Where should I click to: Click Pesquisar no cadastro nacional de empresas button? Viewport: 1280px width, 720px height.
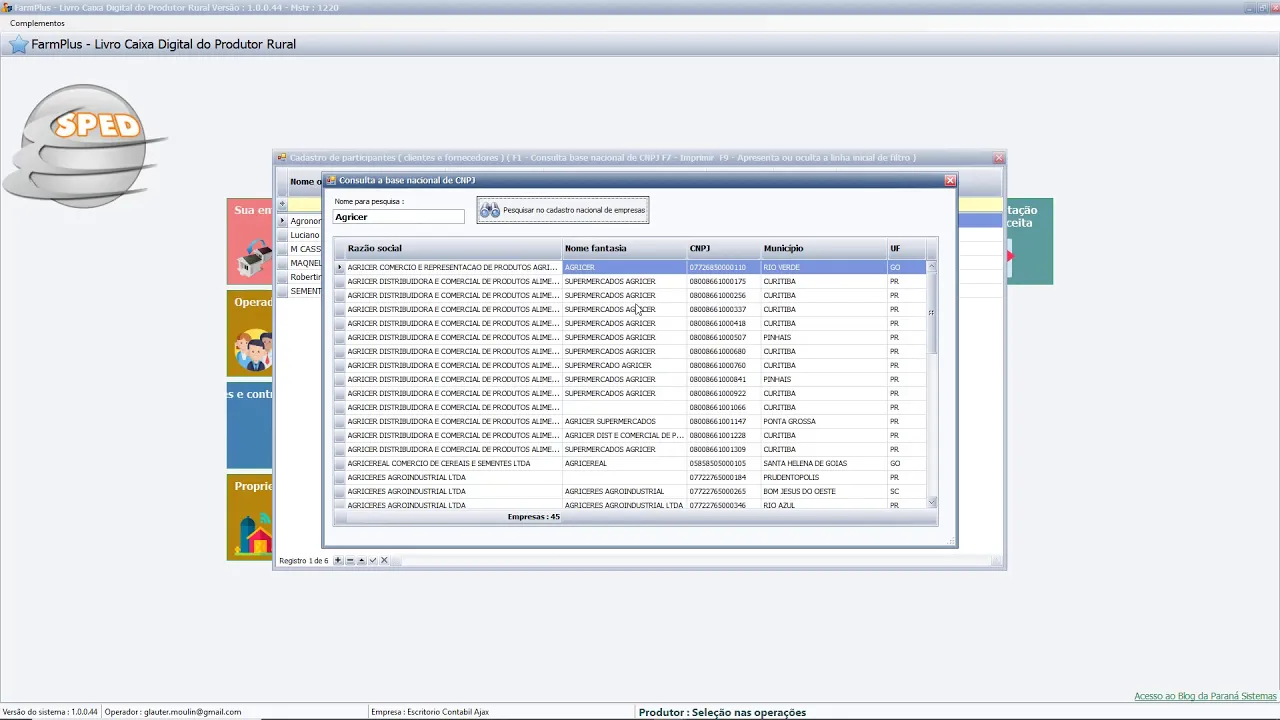(563, 210)
